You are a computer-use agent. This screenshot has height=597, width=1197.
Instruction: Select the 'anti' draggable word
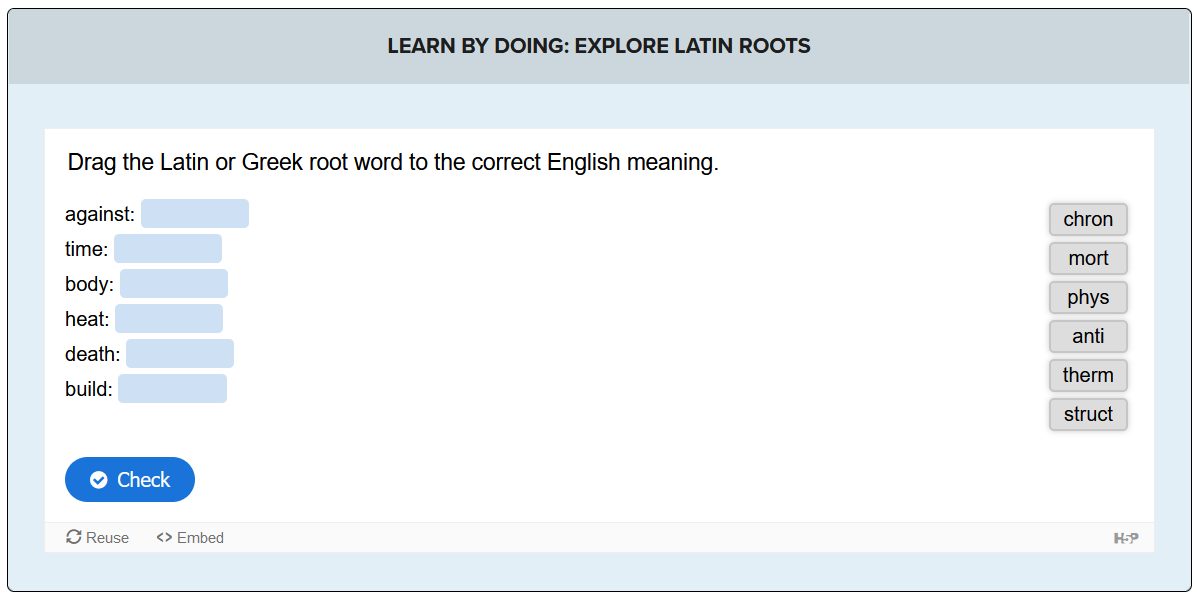(1088, 336)
